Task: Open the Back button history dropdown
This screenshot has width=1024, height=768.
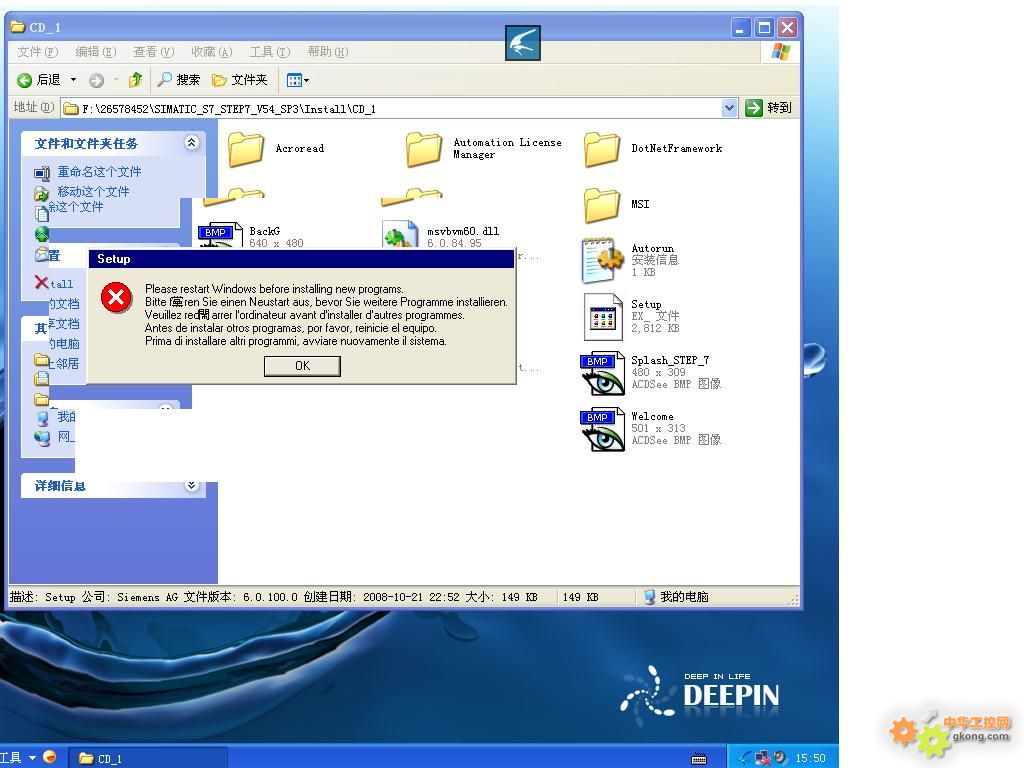Action: pyautogui.click(x=73, y=80)
